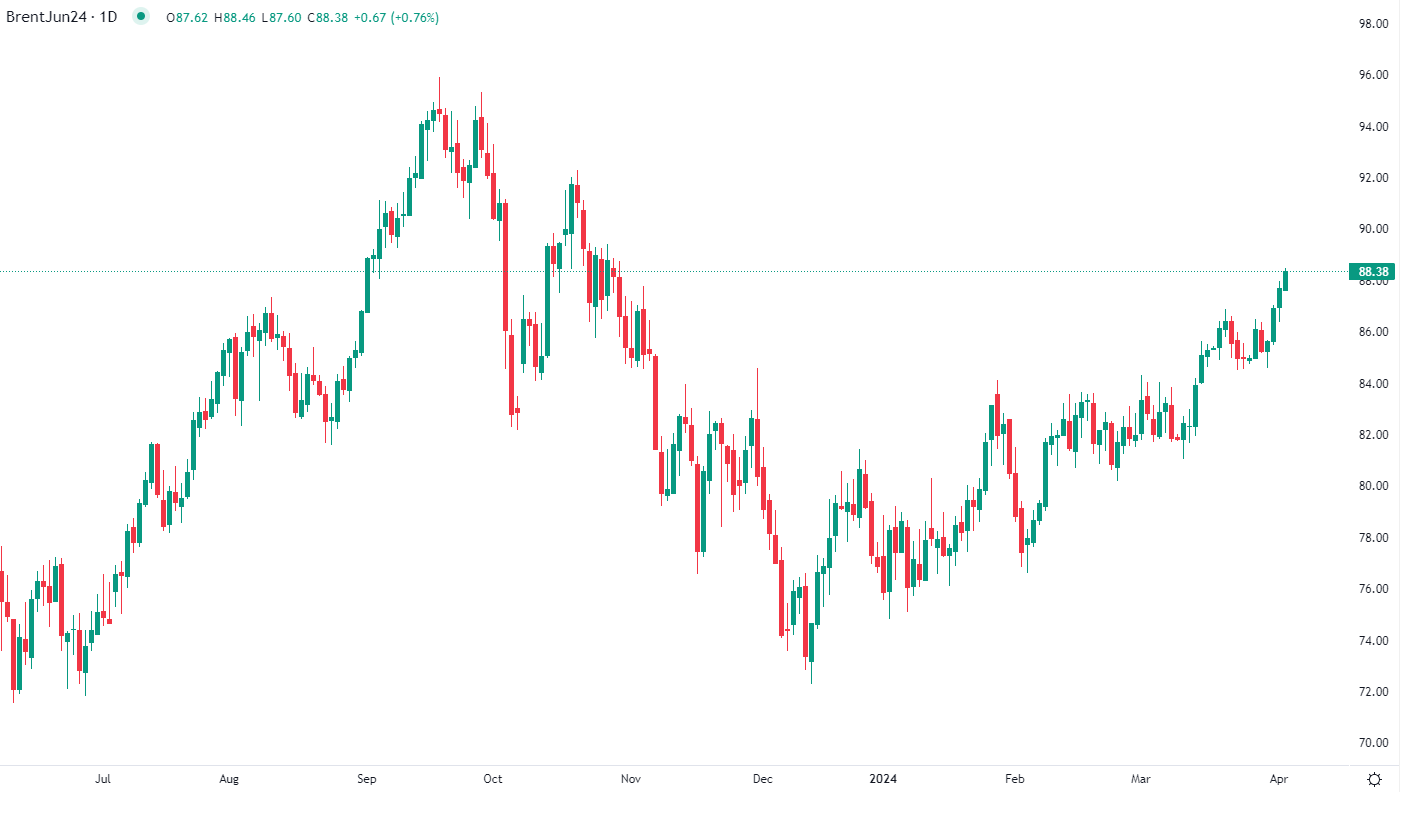Click the +0.67 (+0.76%) change text
Viewport: 1413px width, 814px height.
[396, 18]
